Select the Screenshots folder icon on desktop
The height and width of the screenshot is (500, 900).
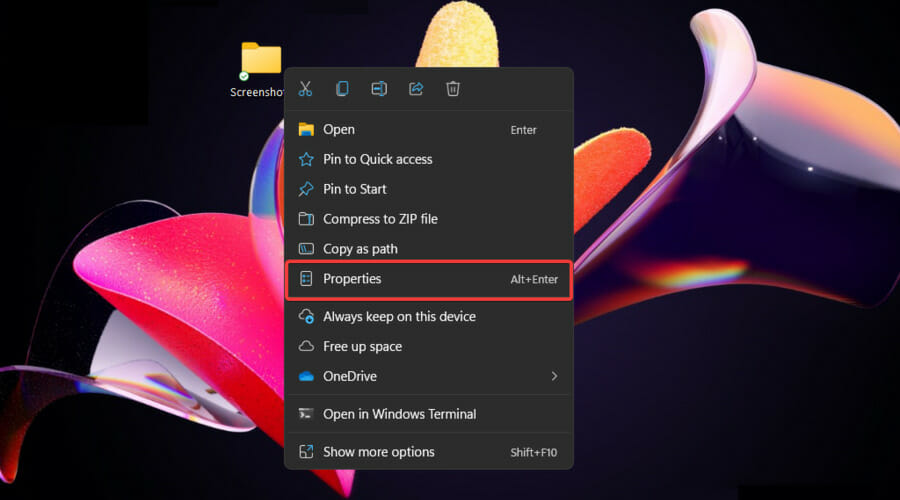261,58
